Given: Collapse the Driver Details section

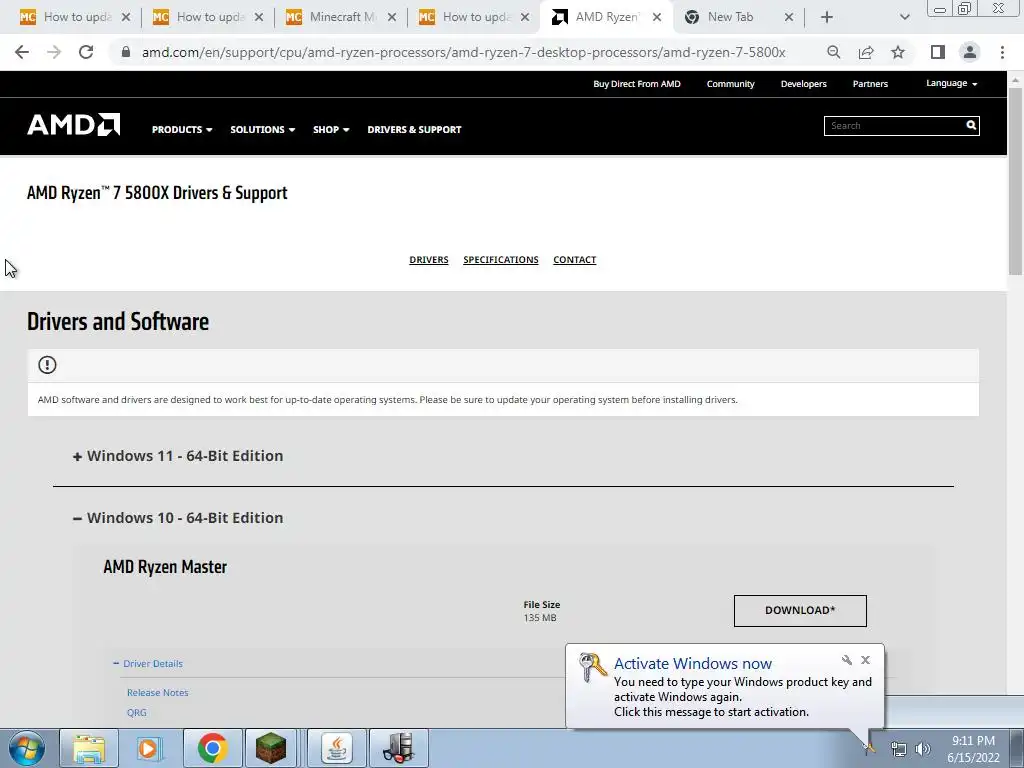Looking at the screenshot, I should click(x=148, y=664).
